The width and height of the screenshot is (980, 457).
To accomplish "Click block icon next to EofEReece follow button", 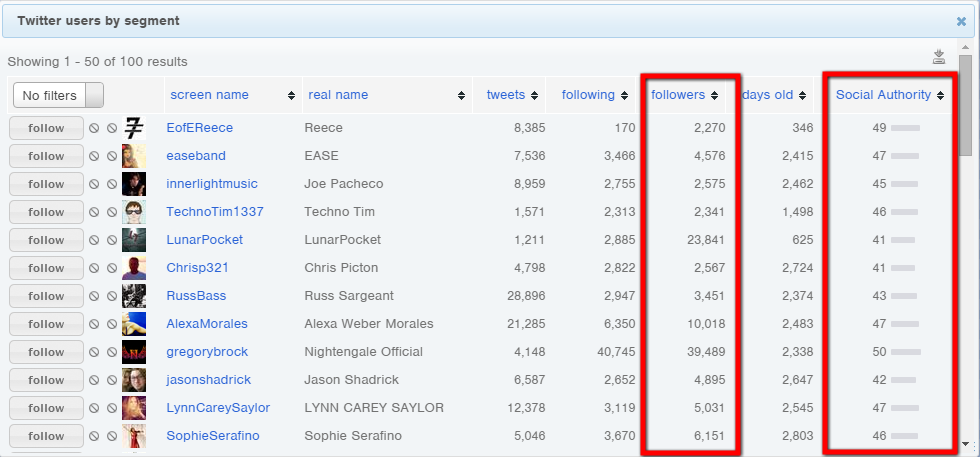I will (x=94, y=128).
